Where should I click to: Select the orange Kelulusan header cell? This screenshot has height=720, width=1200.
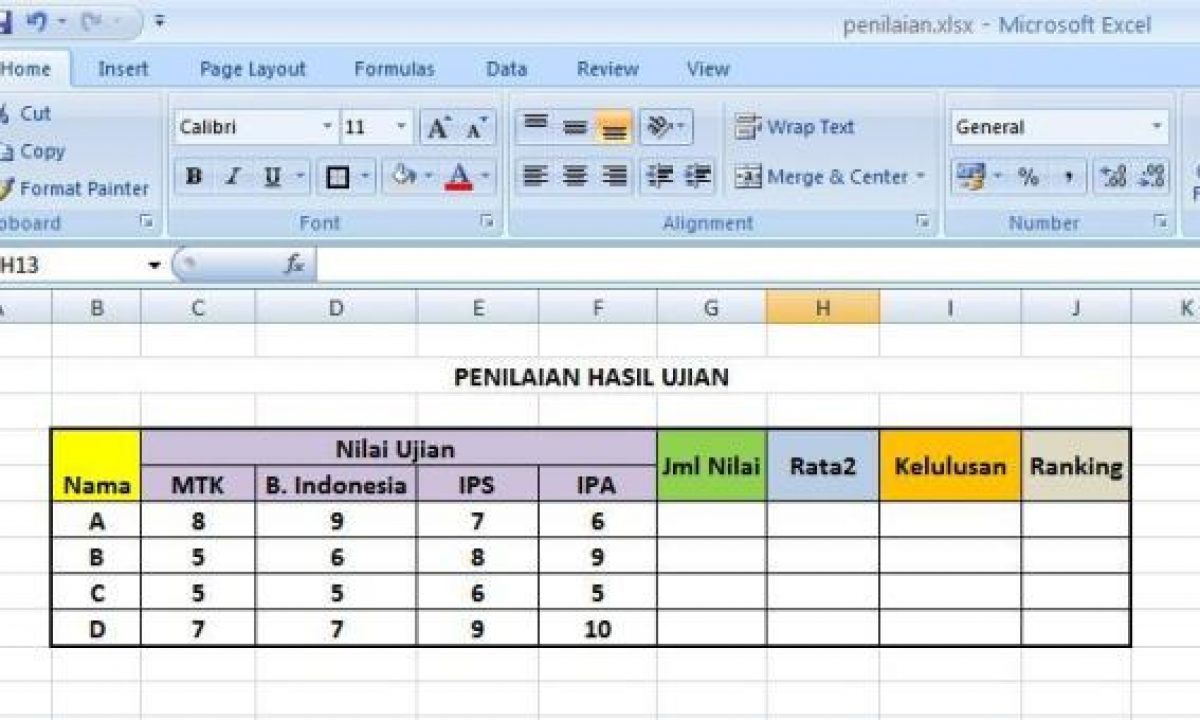tap(951, 466)
